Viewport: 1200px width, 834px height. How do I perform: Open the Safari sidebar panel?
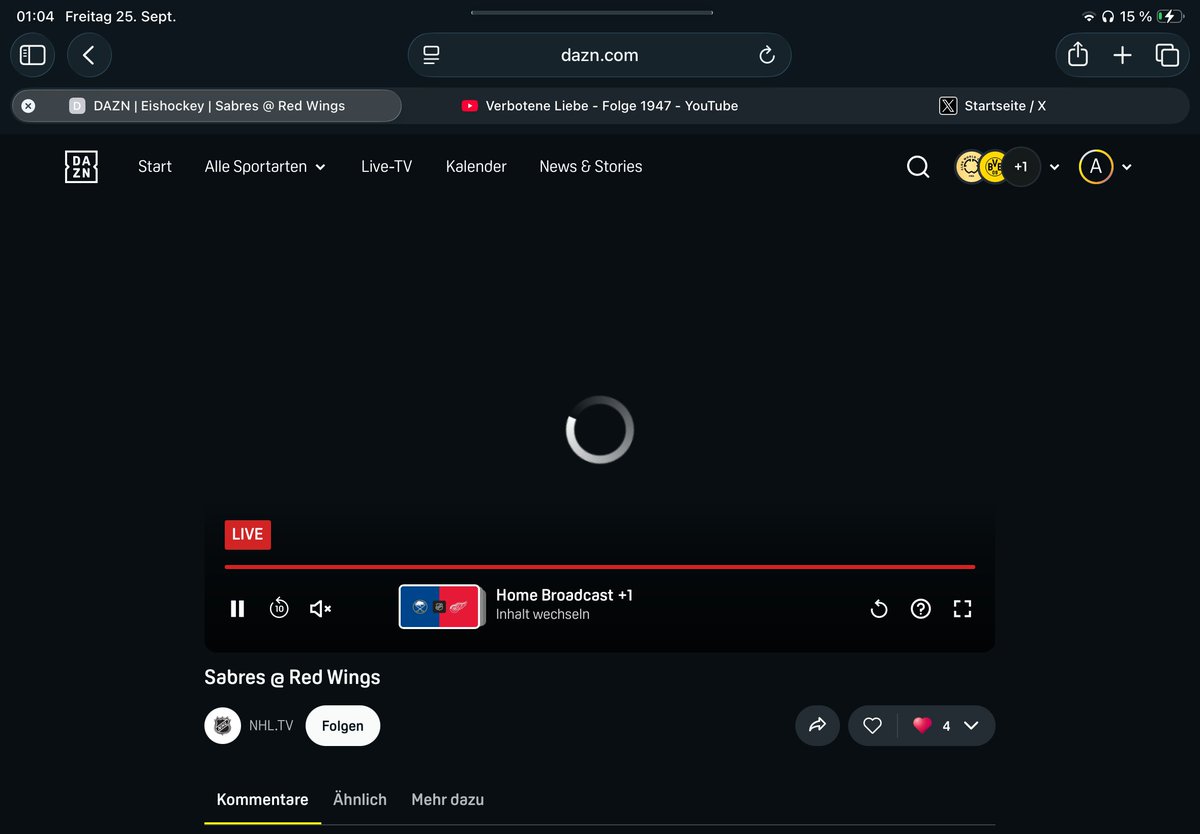point(33,55)
